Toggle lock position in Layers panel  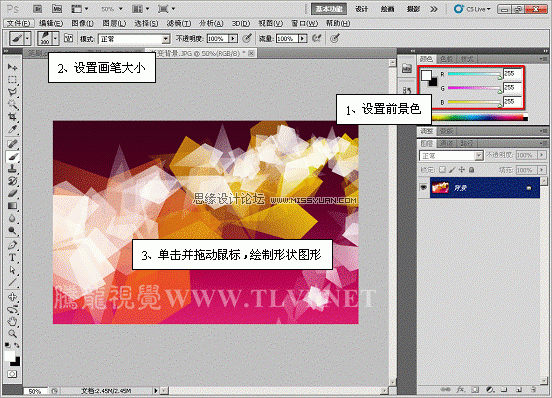click(x=462, y=170)
